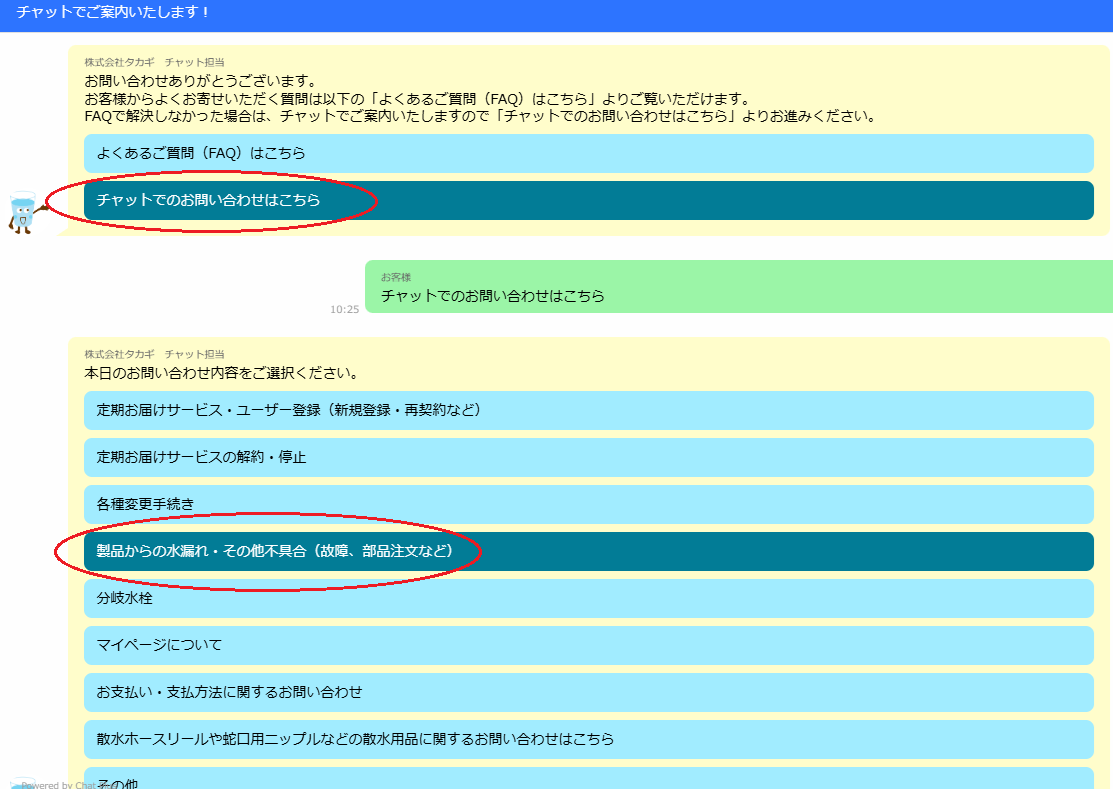Viewport: 1113px width, 789px height.
Task: Choose the 分岐水栓 inquiry option
Action: (x=588, y=598)
